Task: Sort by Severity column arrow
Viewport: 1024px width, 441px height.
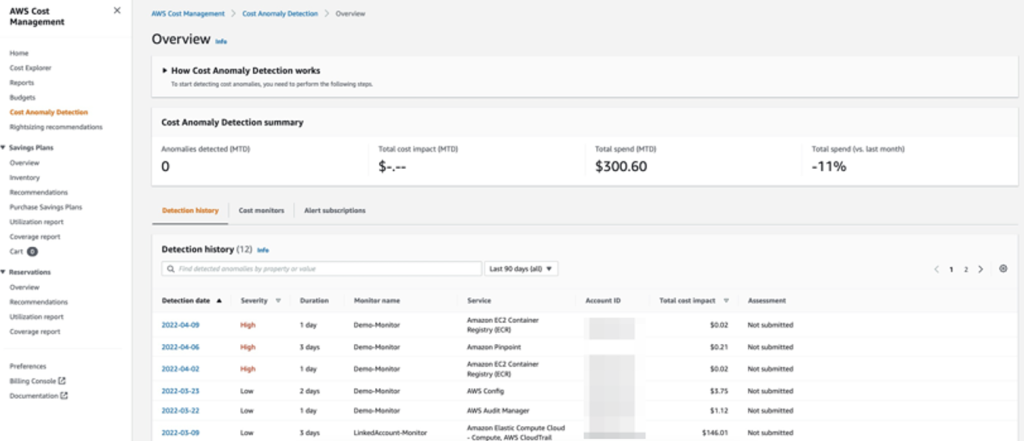Action: (278, 301)
